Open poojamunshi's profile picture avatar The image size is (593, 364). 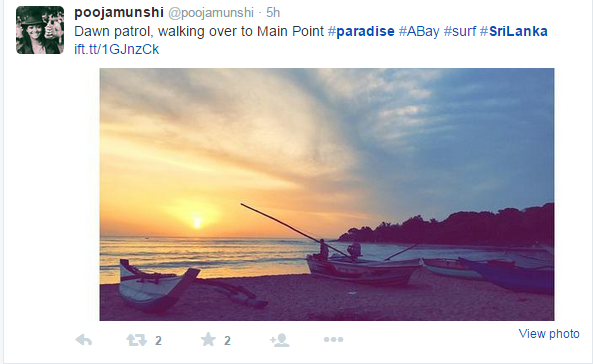pos(40,30)
